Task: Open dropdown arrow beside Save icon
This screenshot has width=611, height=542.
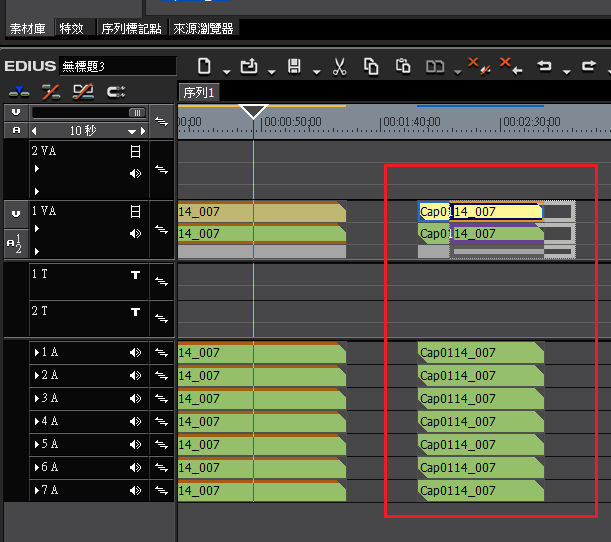Action: [x=315, y=71]
